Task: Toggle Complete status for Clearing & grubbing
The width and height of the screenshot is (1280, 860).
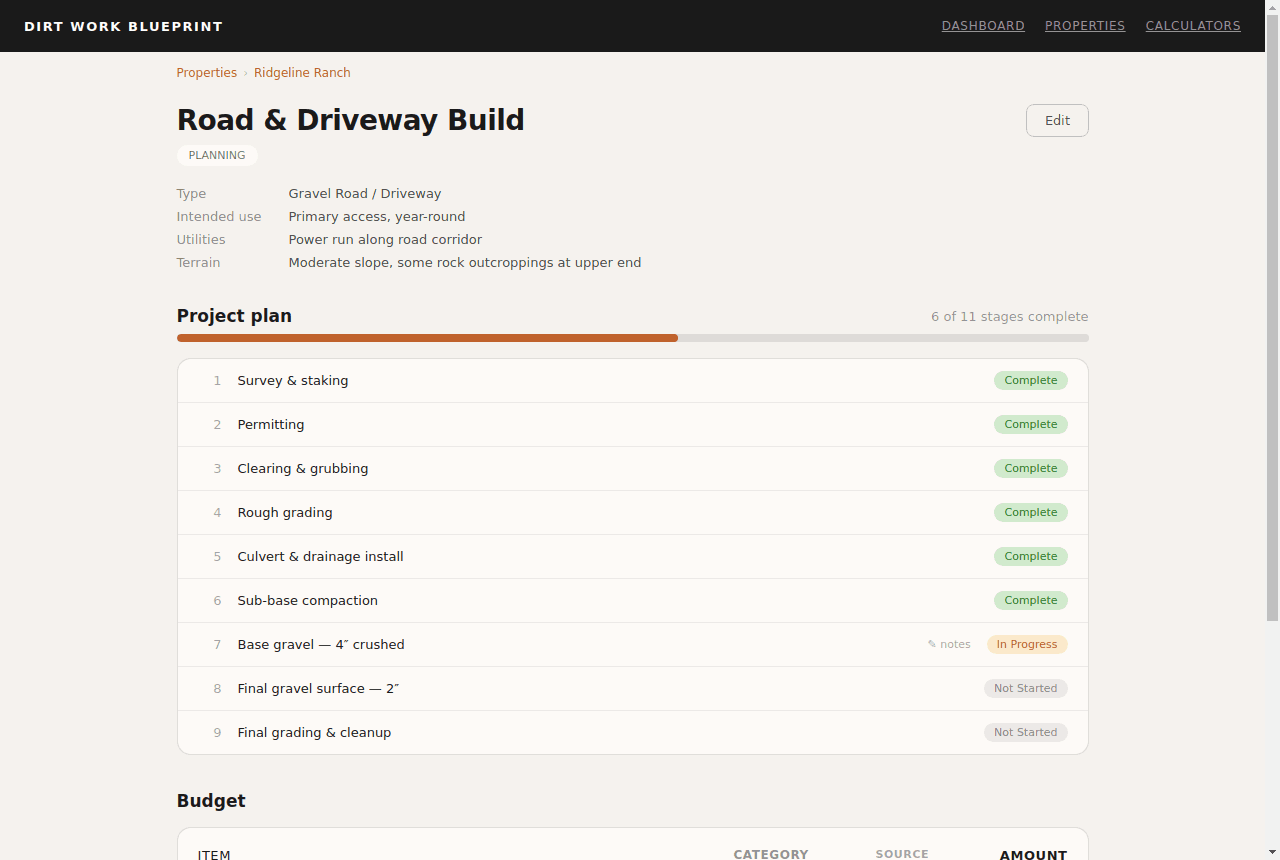Action: (1031, 469)
